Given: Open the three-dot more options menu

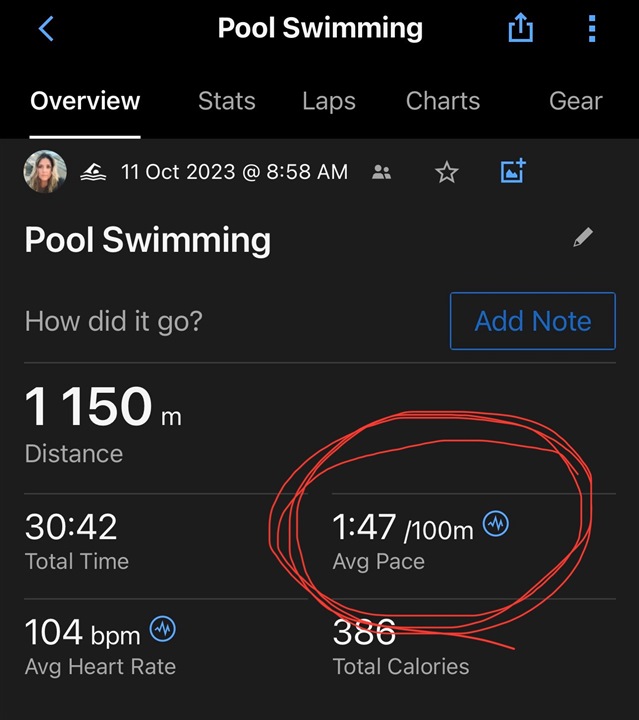Looking at the screenshot, I should [x=592, y=28].
